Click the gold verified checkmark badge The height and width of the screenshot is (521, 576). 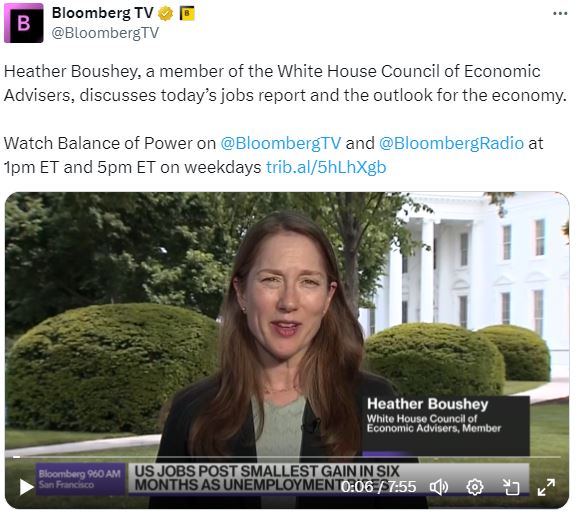tap(166, 14)
